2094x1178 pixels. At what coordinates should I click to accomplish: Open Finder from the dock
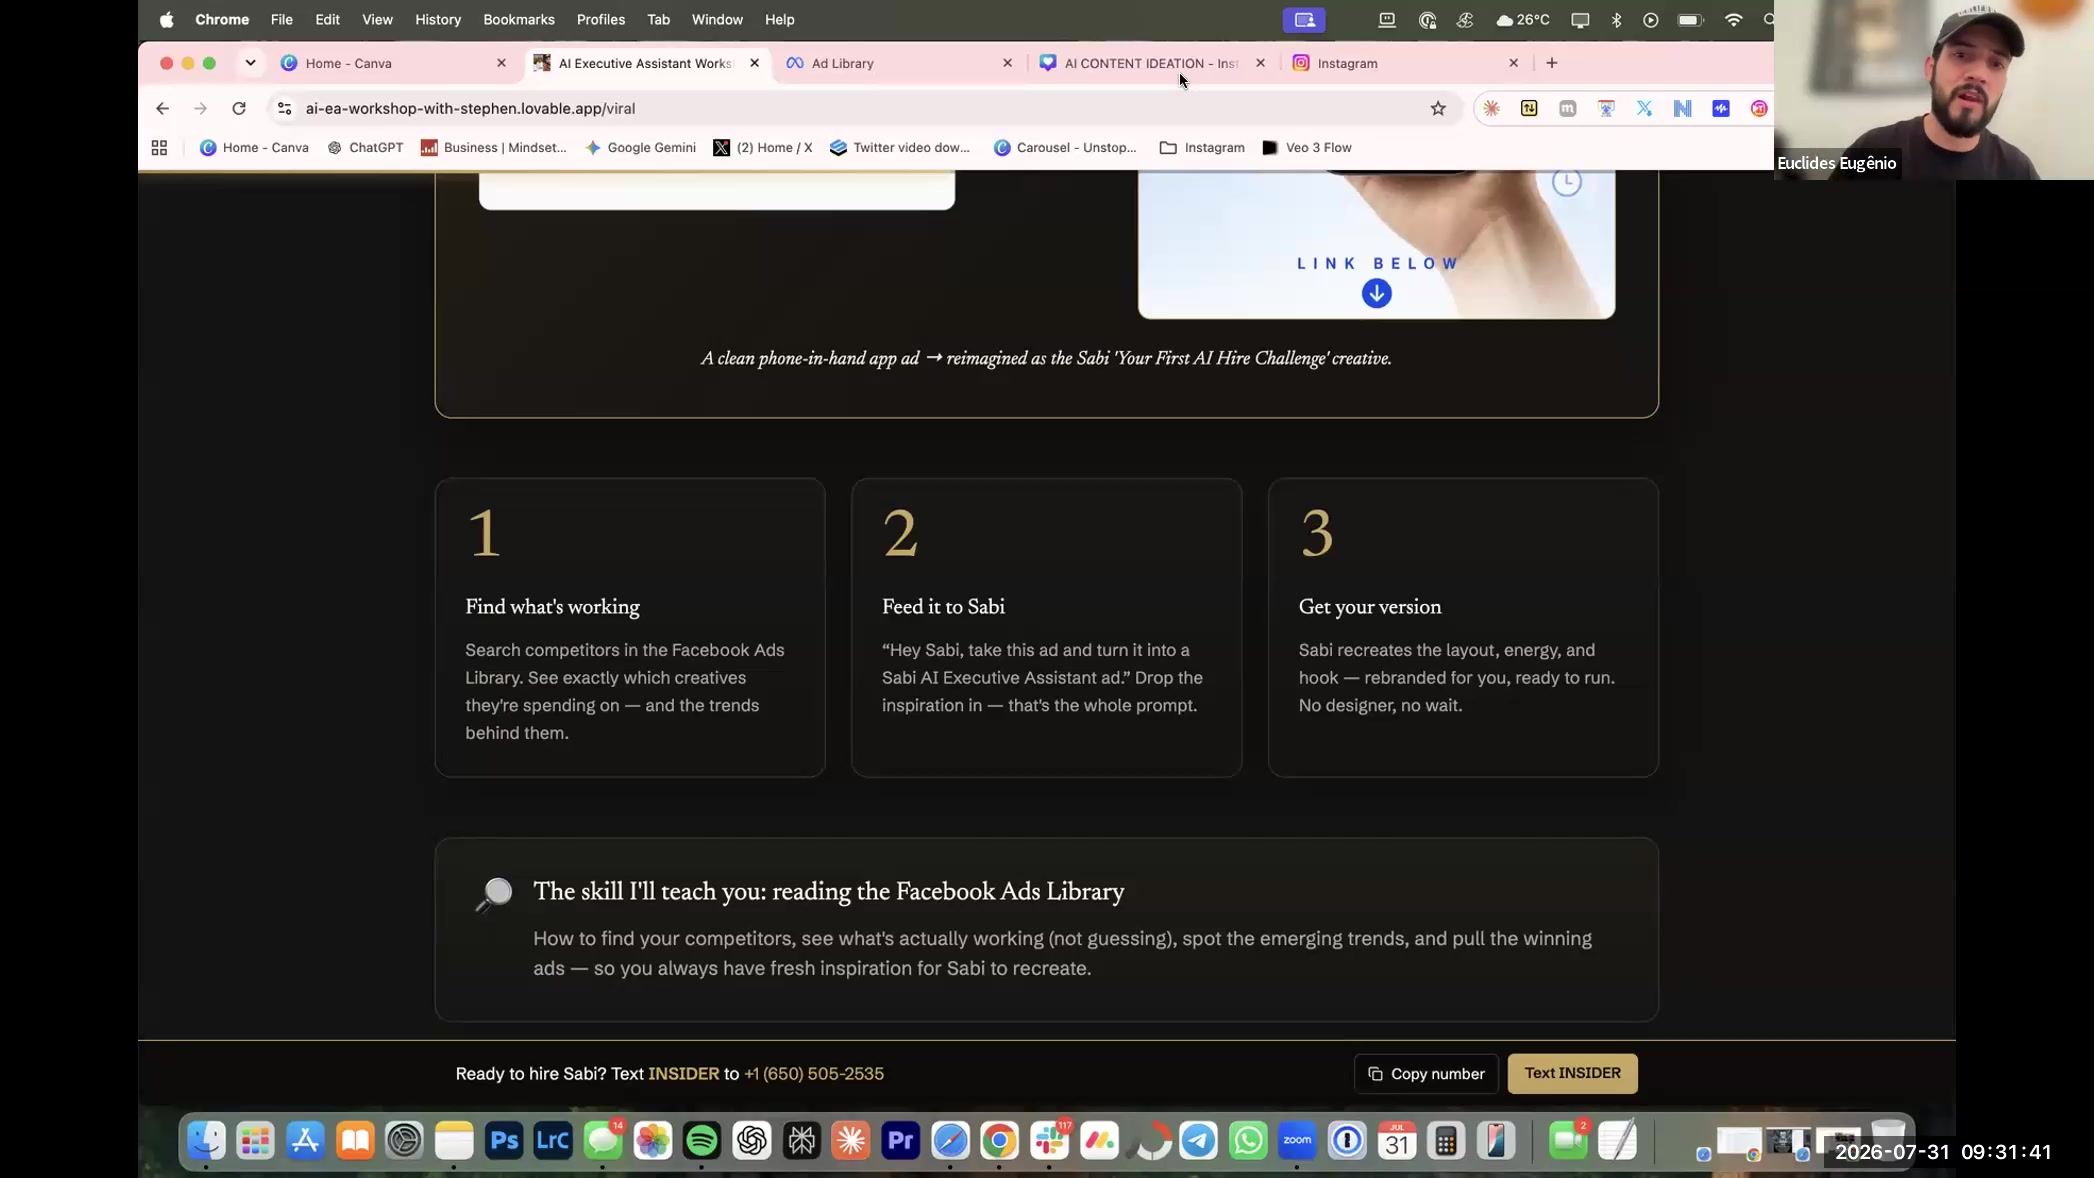point(207,1140)
